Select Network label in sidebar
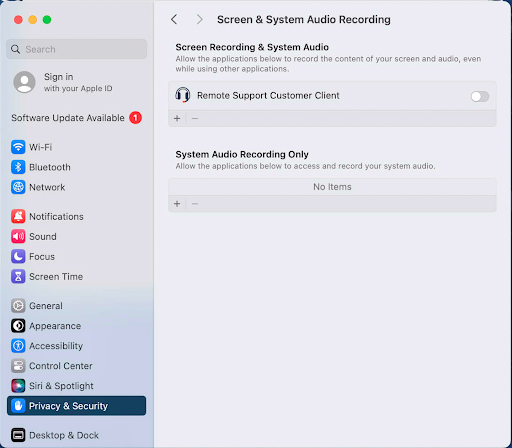The height and width of the screenshot is (448, 512). coord(47,187)
